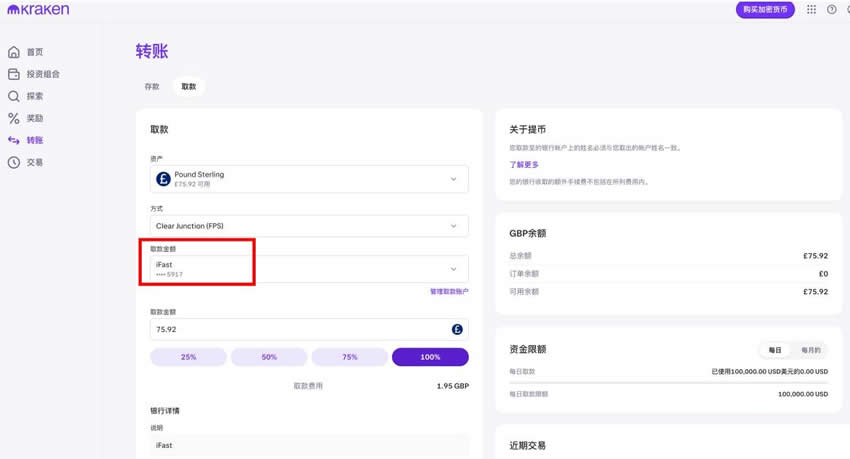Click the 探索 search icon in sidebar
Screen dimensions: 850x459
[14, 96]
